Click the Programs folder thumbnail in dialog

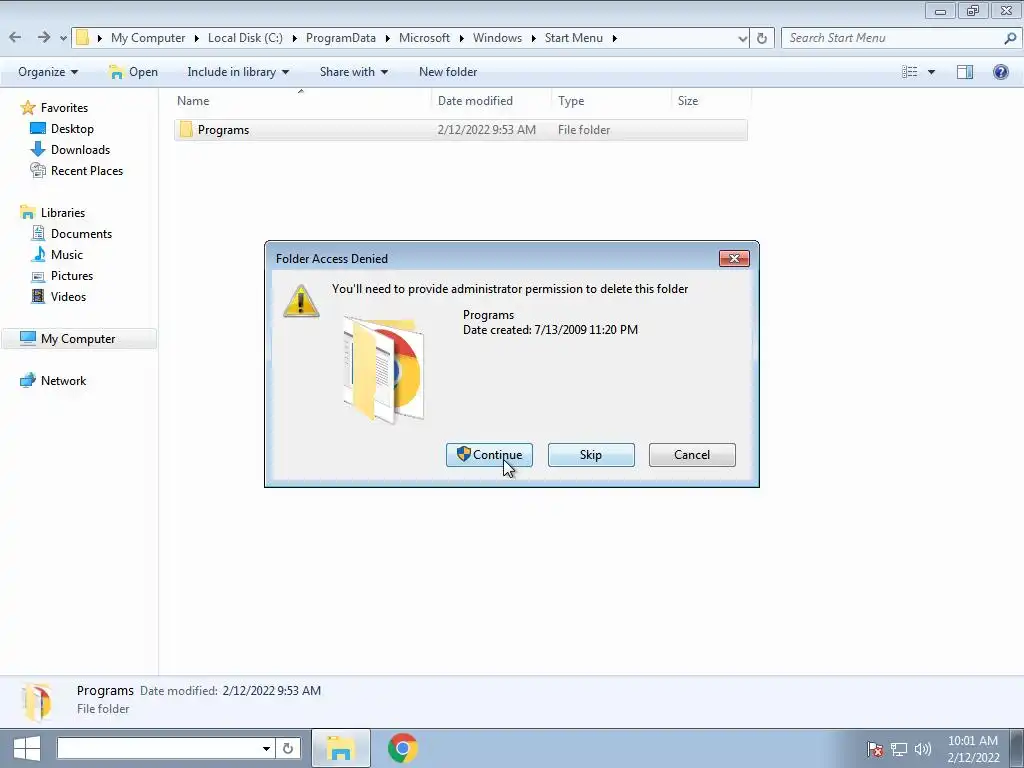384,370
